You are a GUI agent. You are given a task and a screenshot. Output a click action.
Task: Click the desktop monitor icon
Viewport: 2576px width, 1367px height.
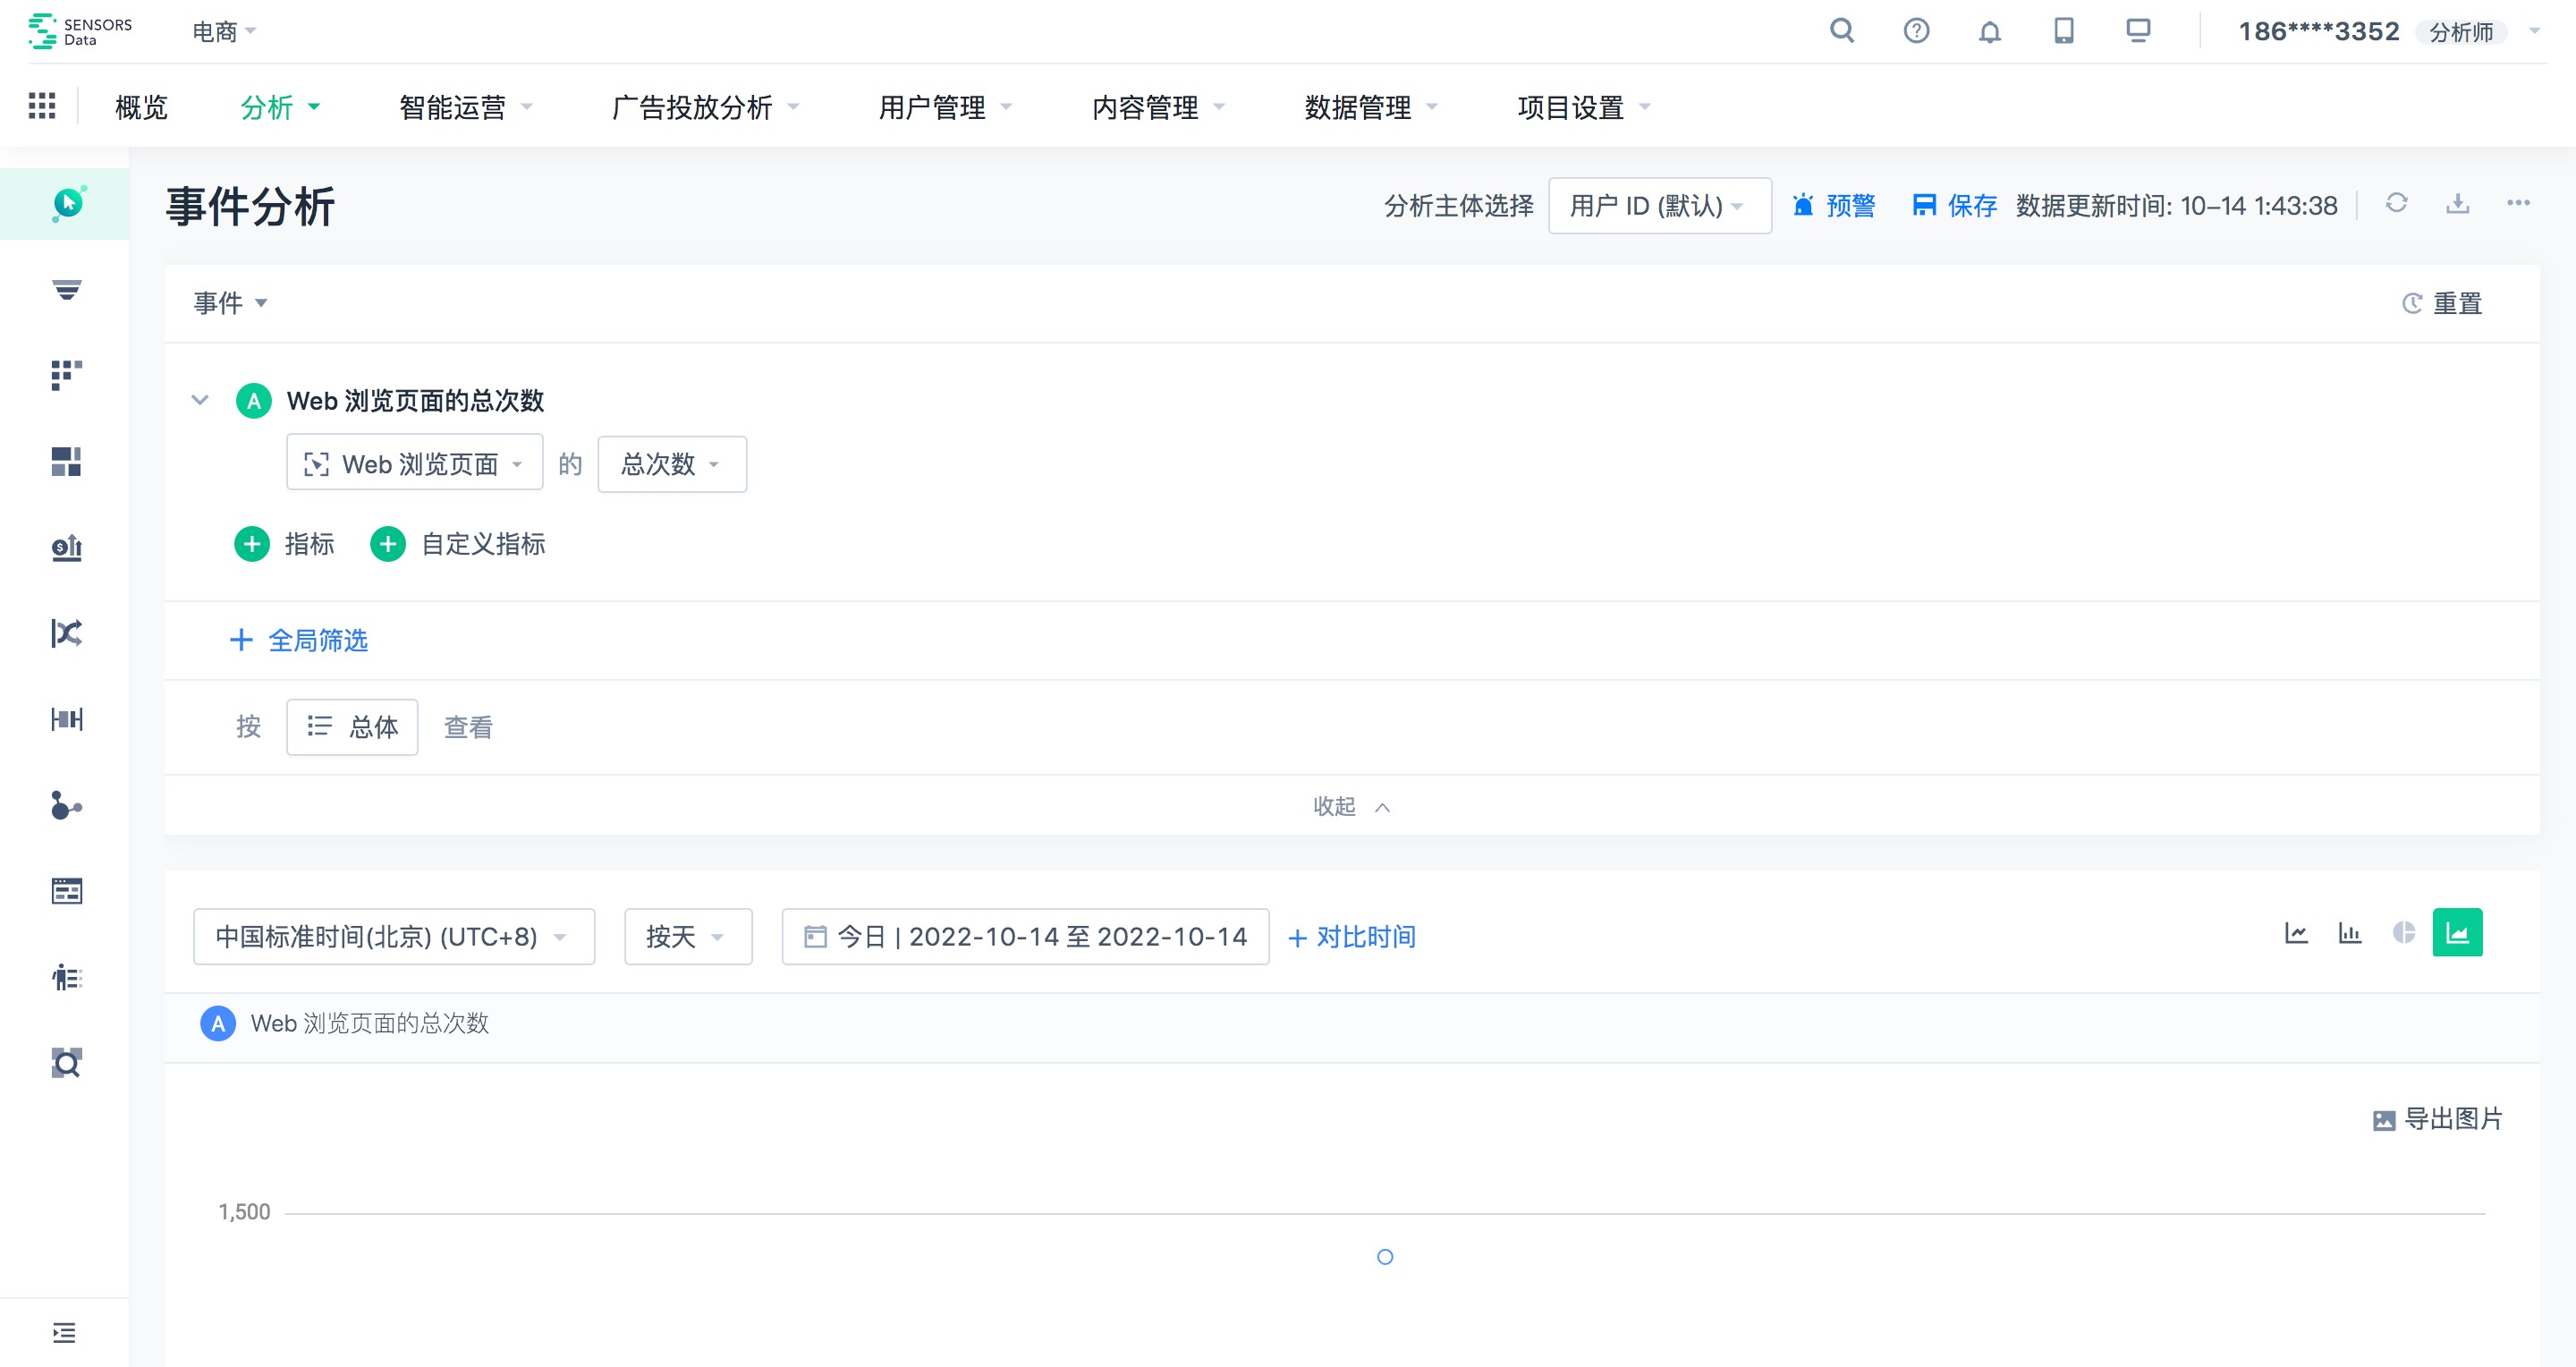(x=2138, y=31)
